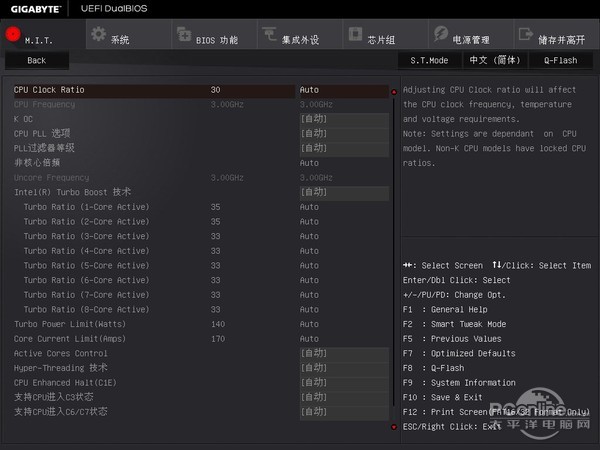Click the Turbo Power Limit value 140

click(x=218, y=324)
